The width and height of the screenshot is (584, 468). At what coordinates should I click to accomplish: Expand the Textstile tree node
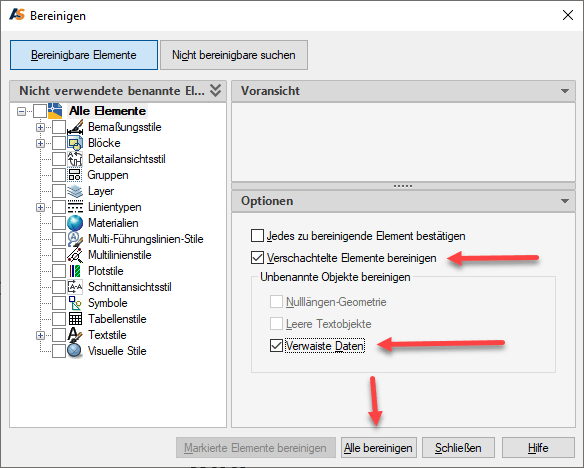click(x=40, y=335)
